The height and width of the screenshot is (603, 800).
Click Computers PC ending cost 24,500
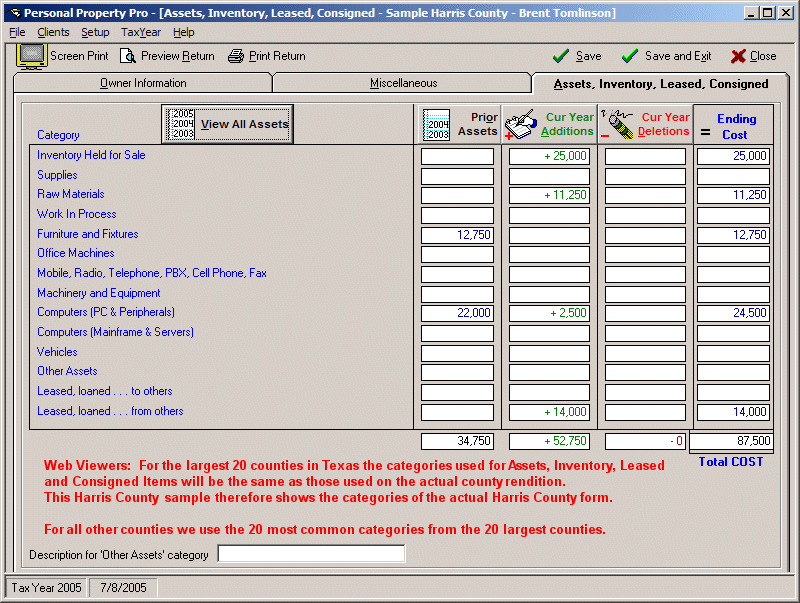[x=733, y=313]
